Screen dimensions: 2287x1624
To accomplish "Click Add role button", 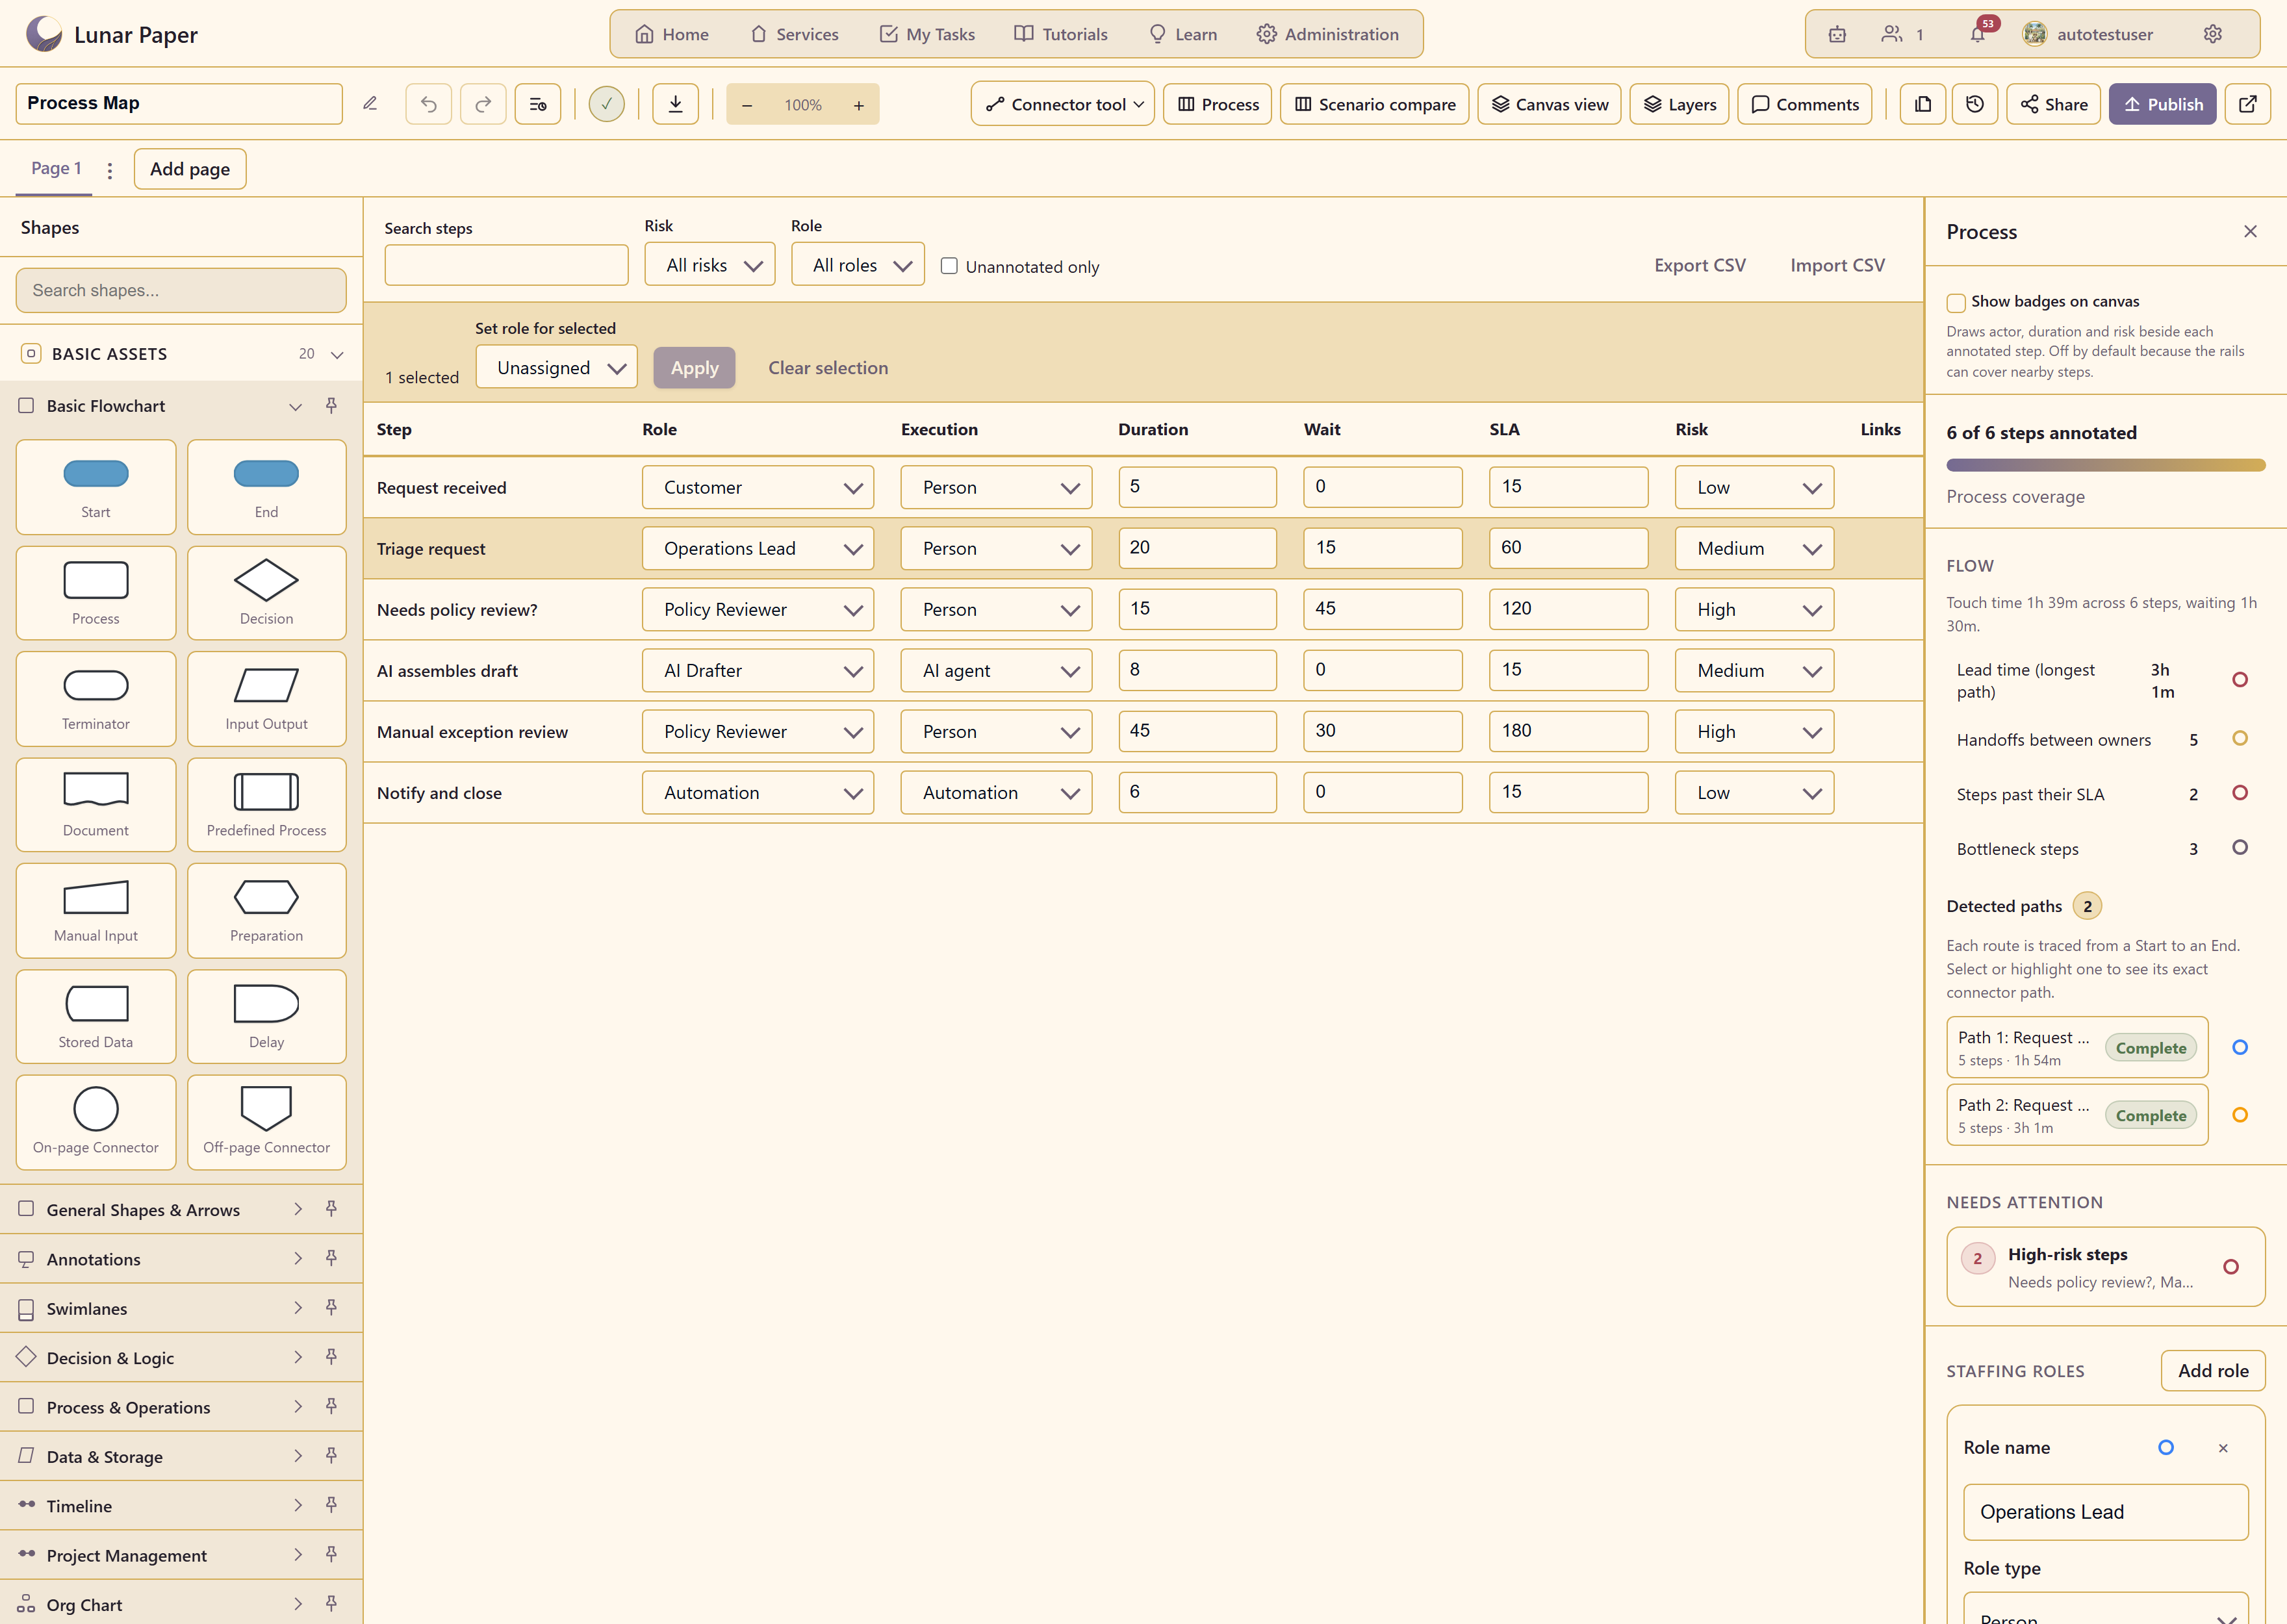I will tap(2213, 1371).
